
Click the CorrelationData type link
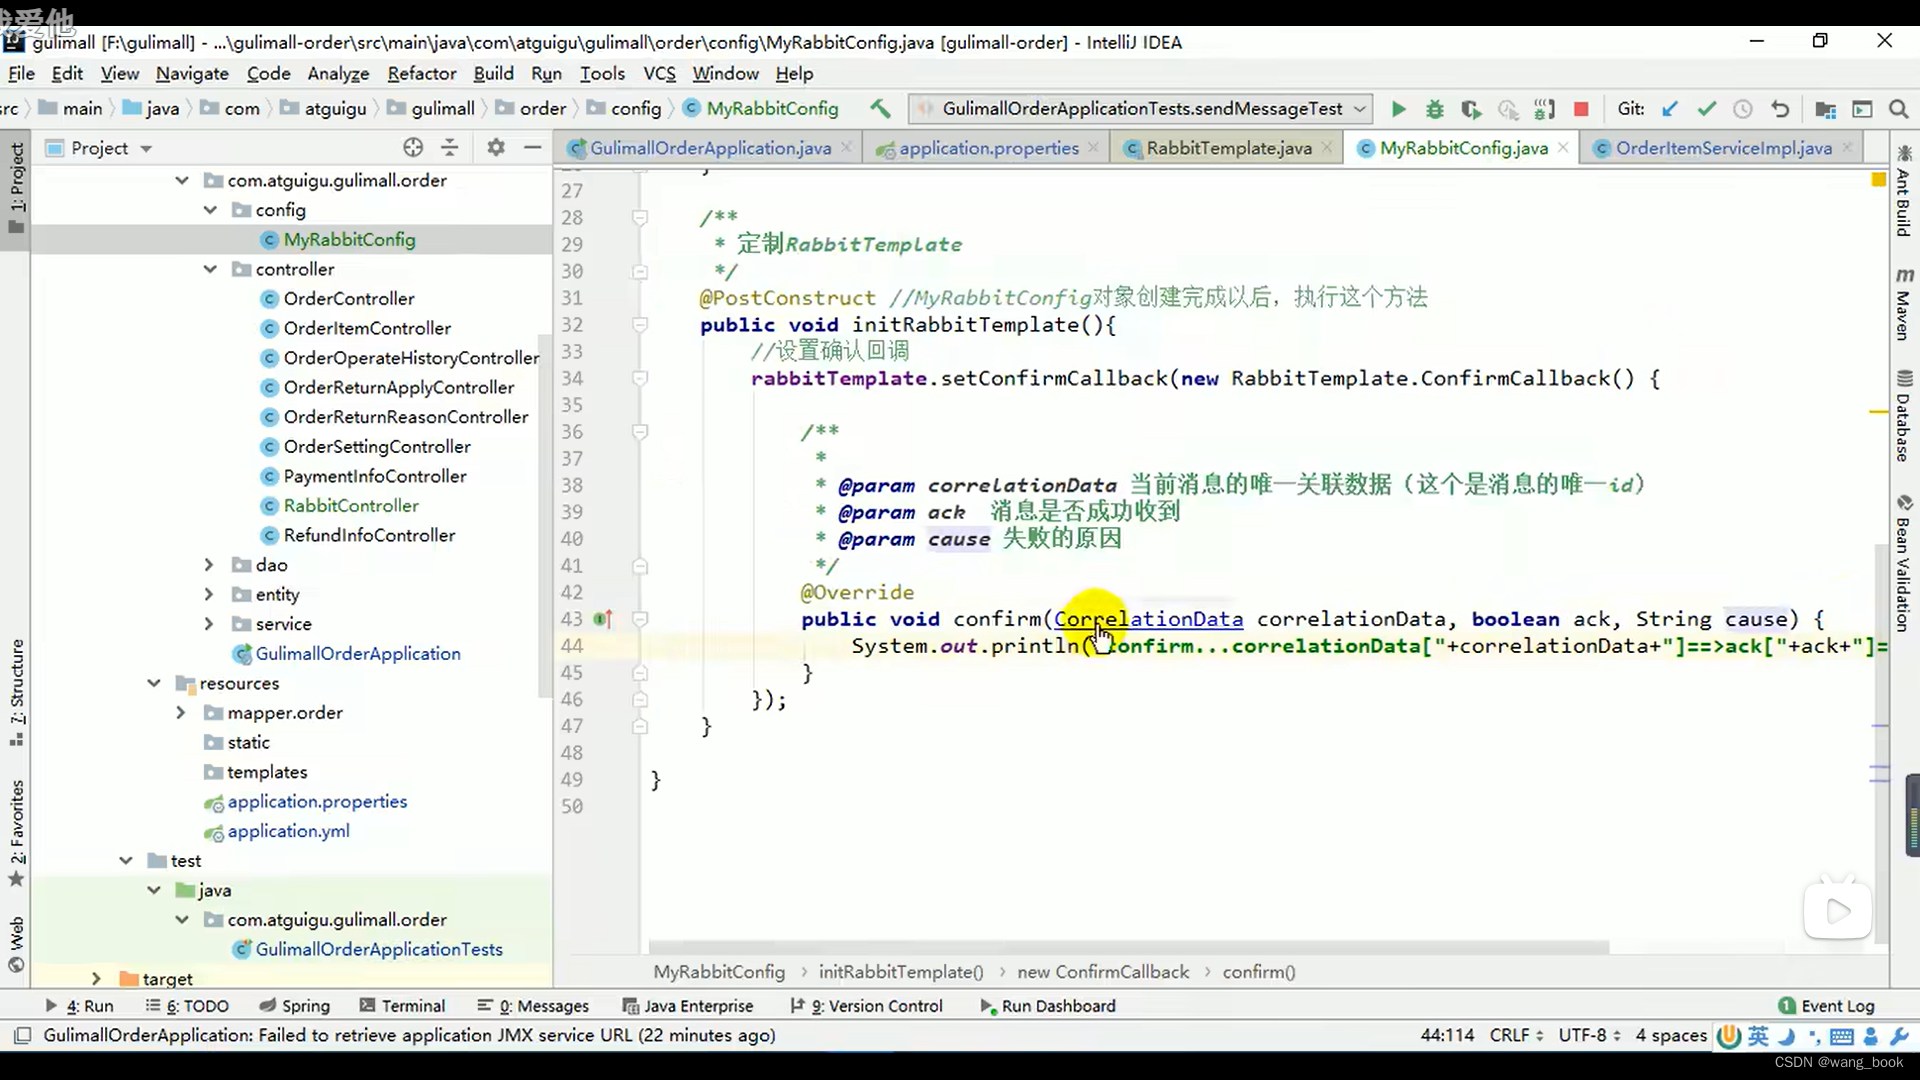1148,619
